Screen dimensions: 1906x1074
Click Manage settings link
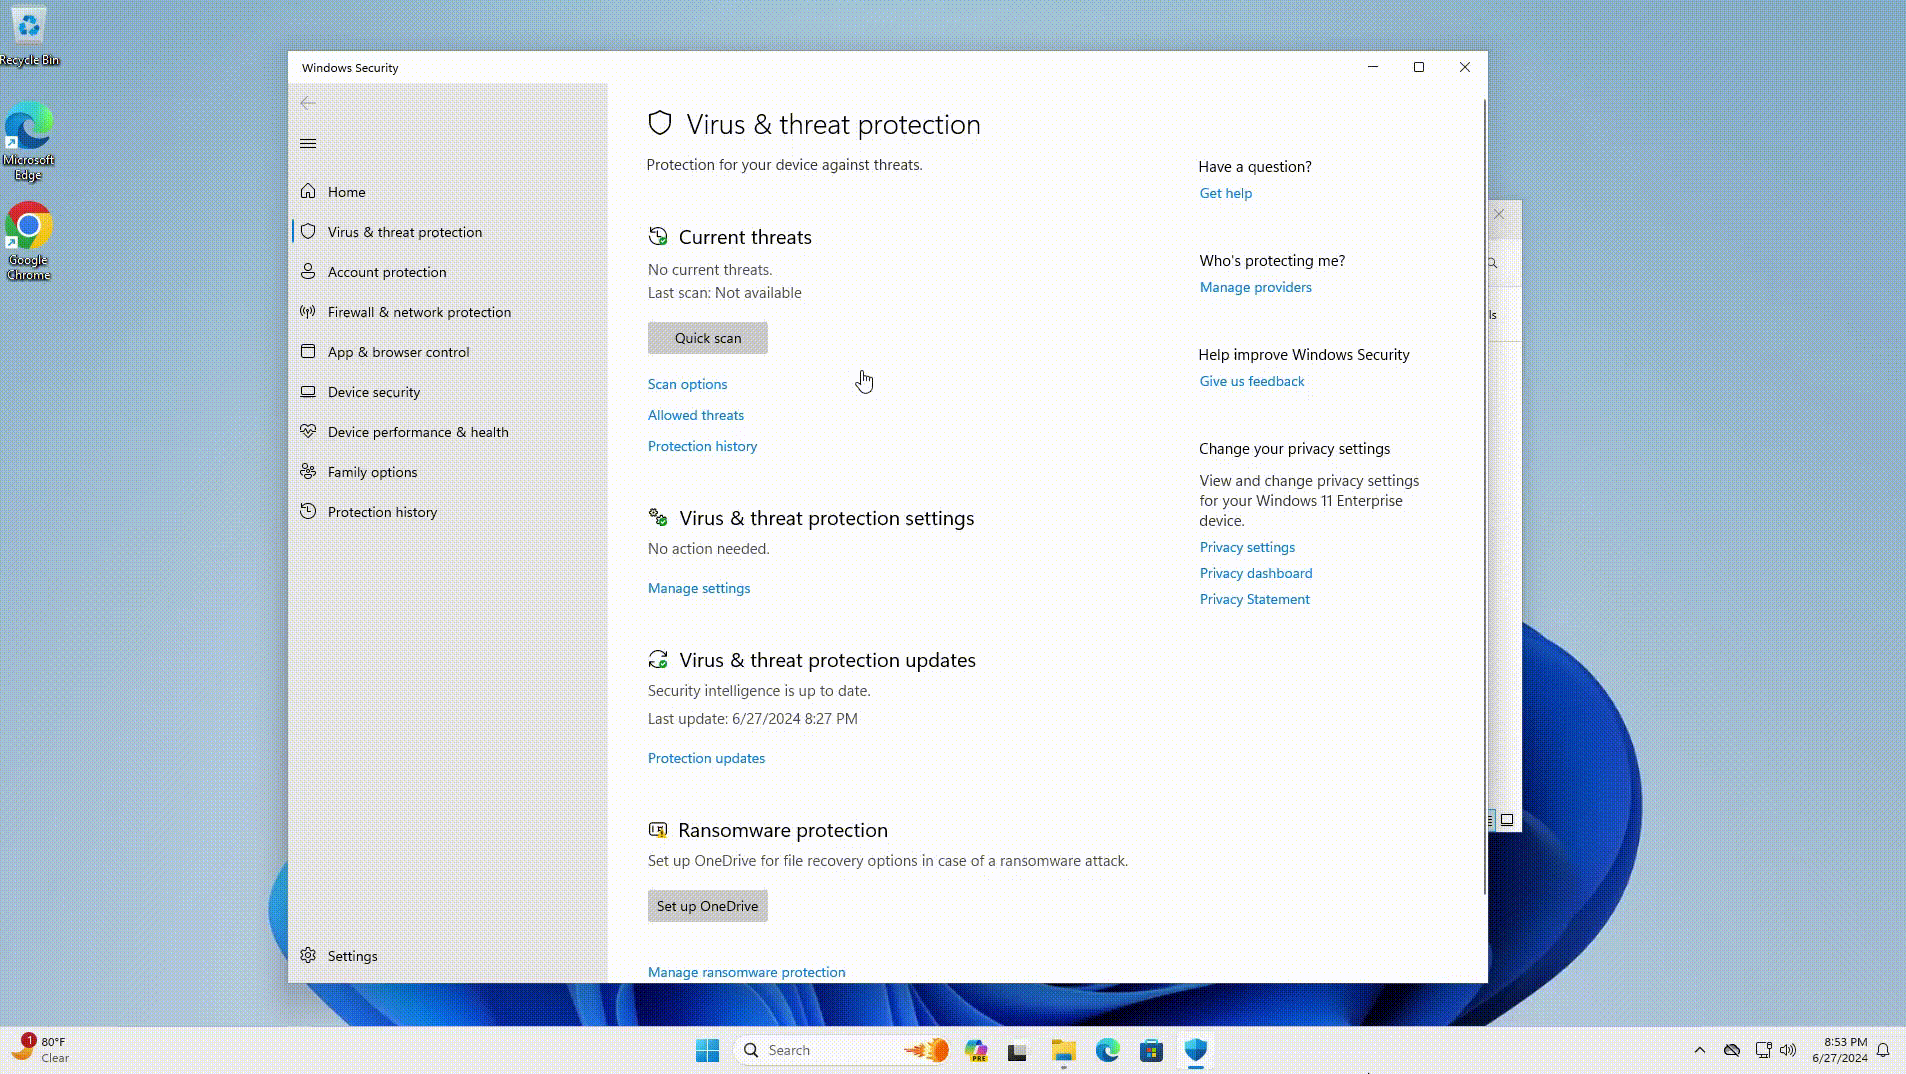tap(698, 588)
